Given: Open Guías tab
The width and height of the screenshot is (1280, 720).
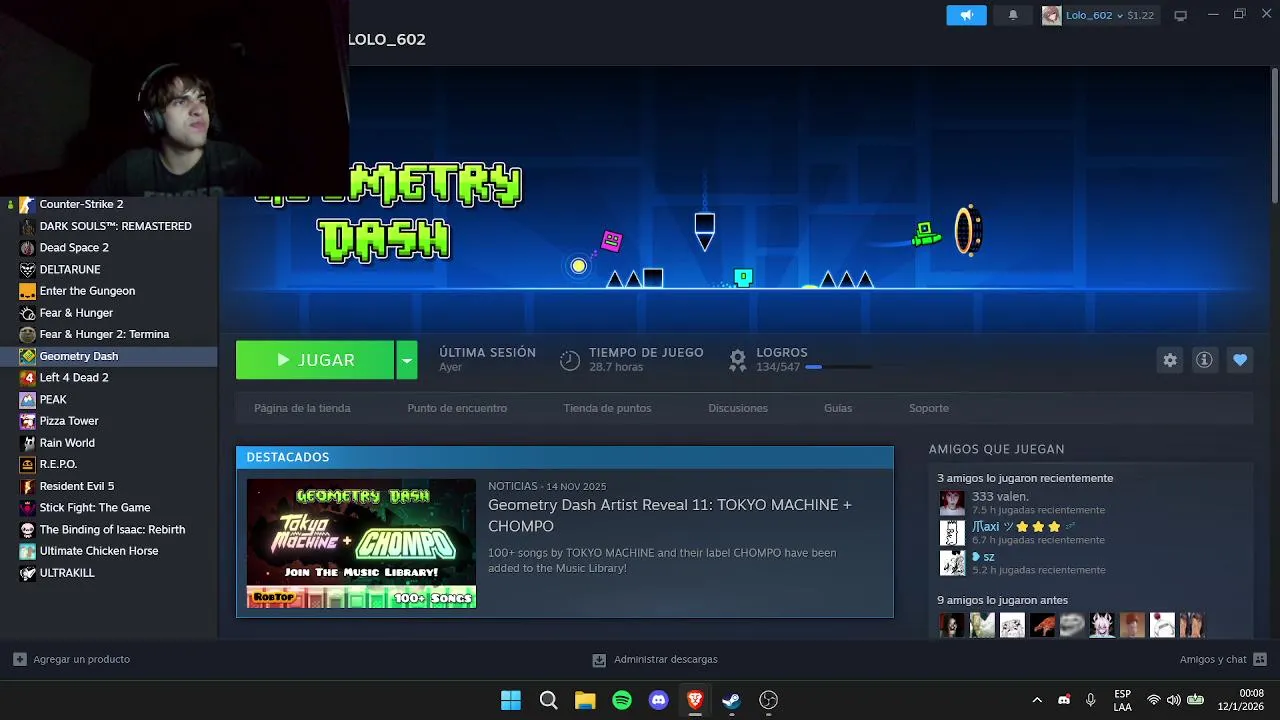Looking at the screenshot, I should [838, 408].
